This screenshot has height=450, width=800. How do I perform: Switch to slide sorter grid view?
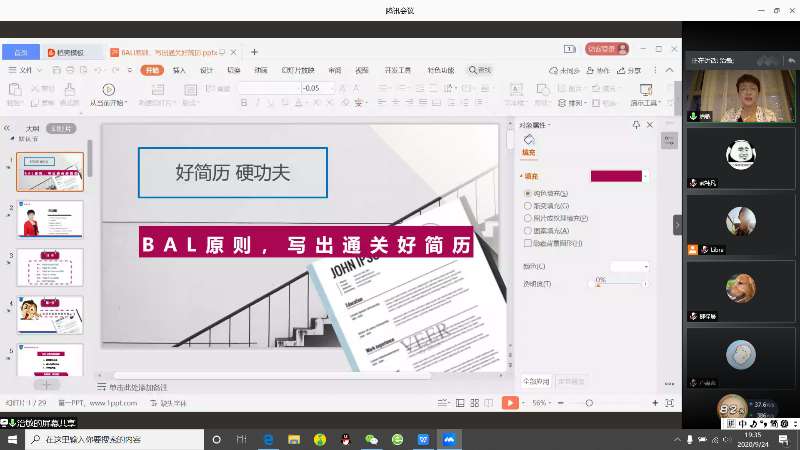474,403
